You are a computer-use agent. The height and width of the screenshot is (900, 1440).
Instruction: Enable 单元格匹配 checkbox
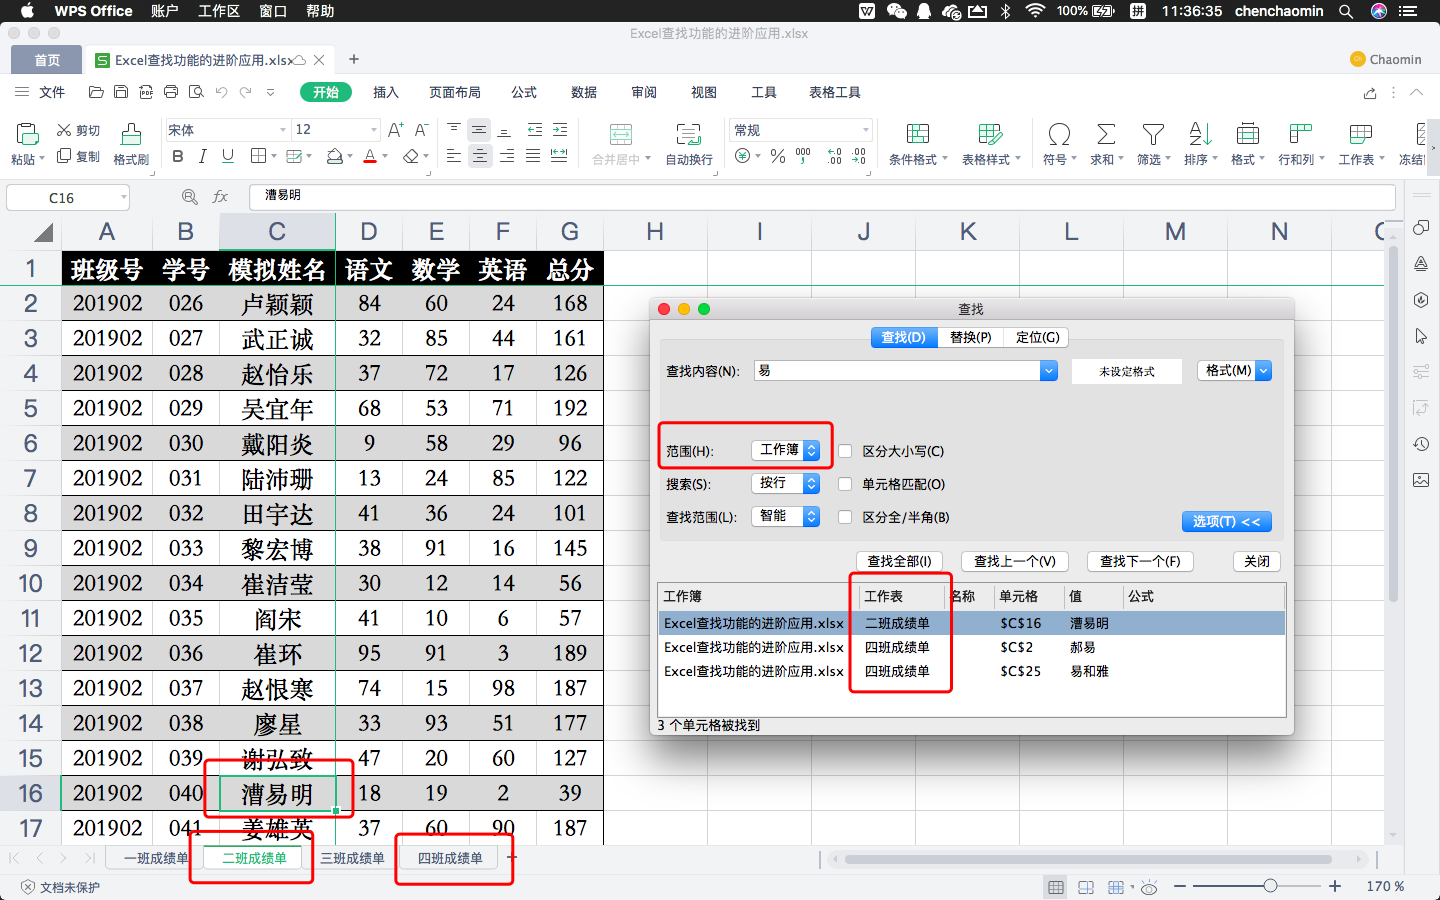[845, 484]
